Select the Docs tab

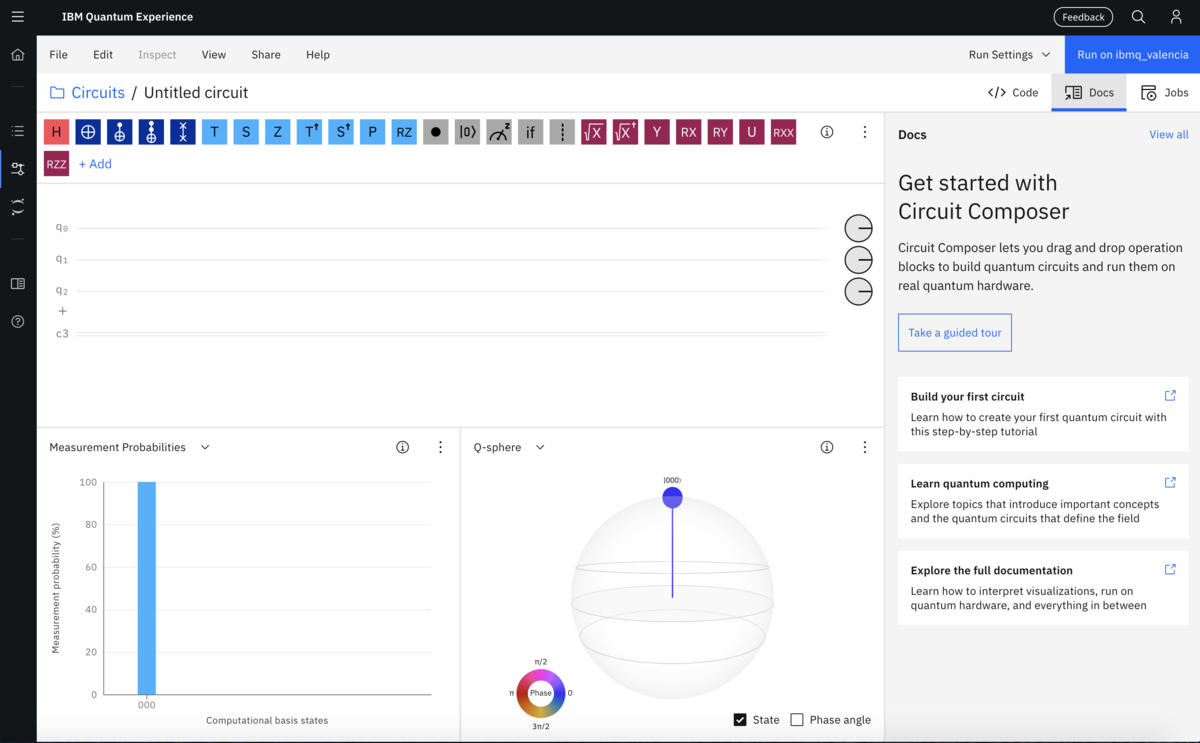click(x=1089, y=92)
